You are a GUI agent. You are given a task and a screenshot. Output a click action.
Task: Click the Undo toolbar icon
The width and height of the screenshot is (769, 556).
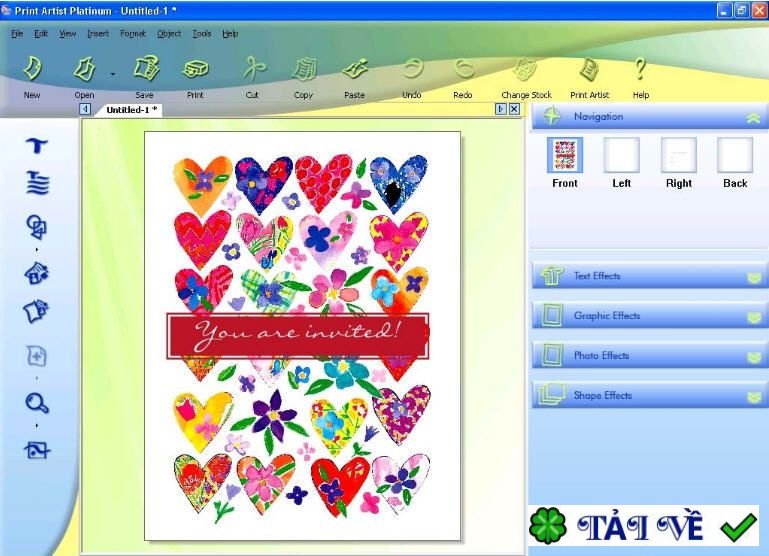(x=412, y=68)
